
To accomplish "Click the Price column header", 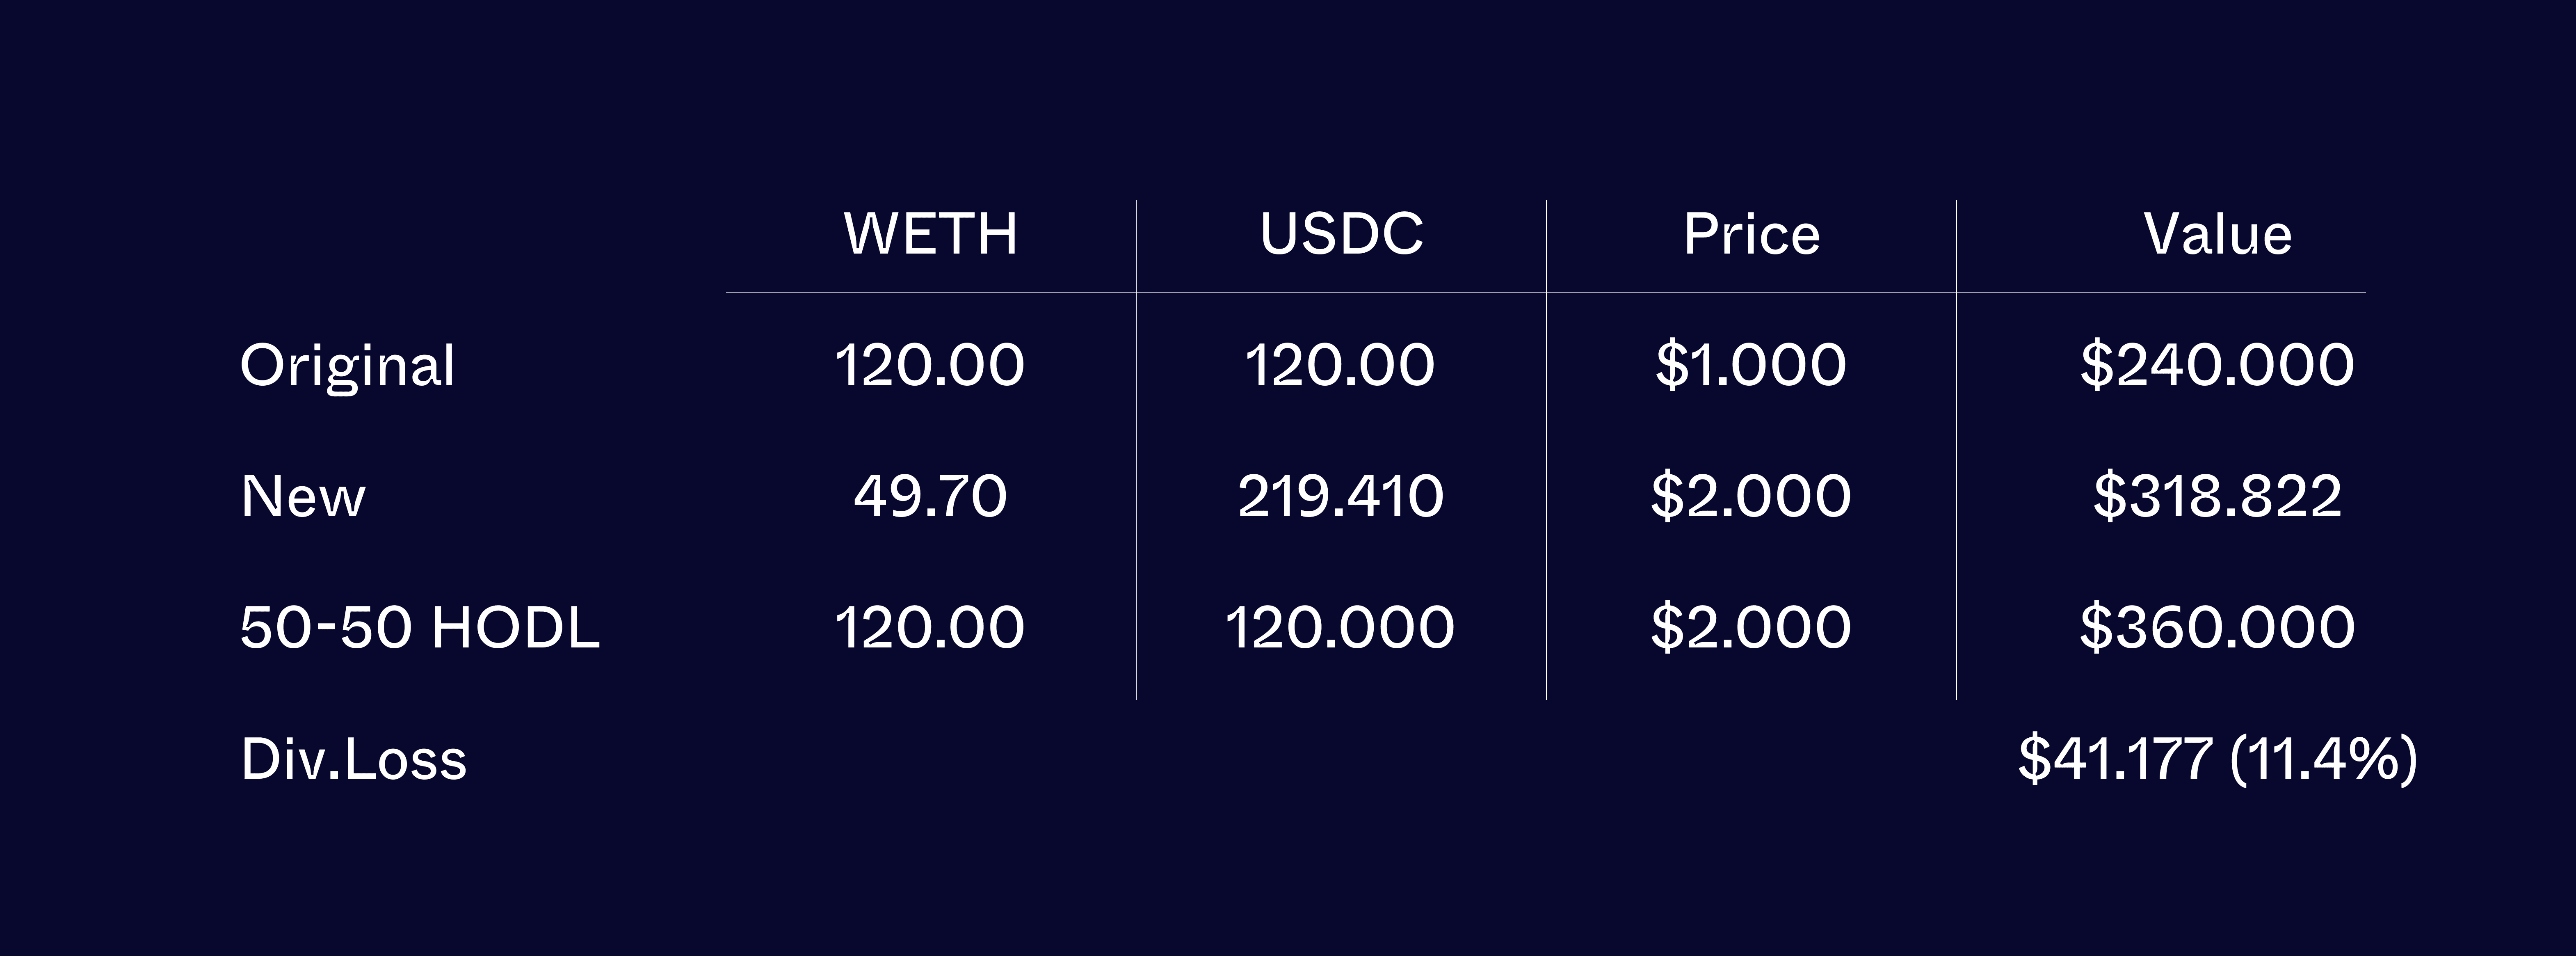I will [x=1751, y=234].
